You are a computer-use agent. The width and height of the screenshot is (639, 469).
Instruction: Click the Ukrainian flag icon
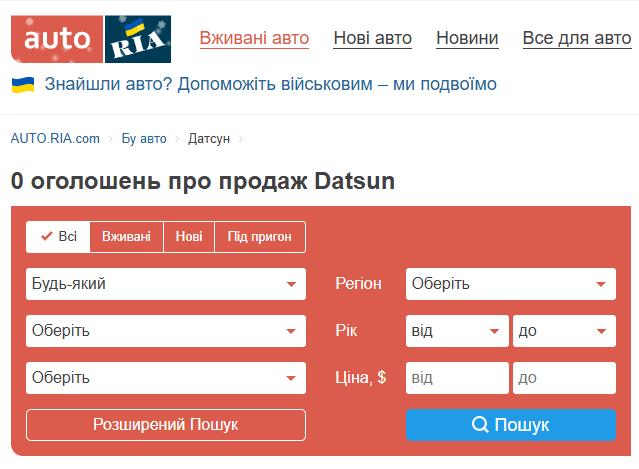tap(23, 84)
